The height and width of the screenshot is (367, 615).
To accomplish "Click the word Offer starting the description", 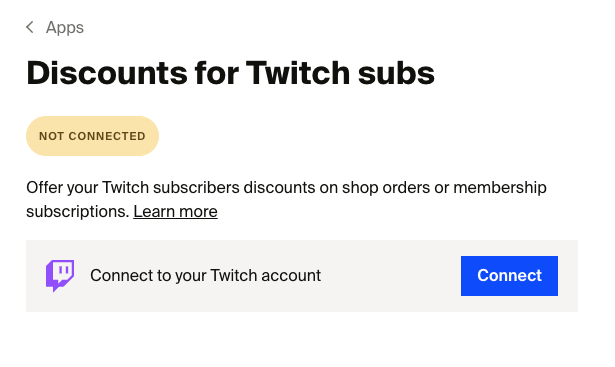I will pos(44,188).
